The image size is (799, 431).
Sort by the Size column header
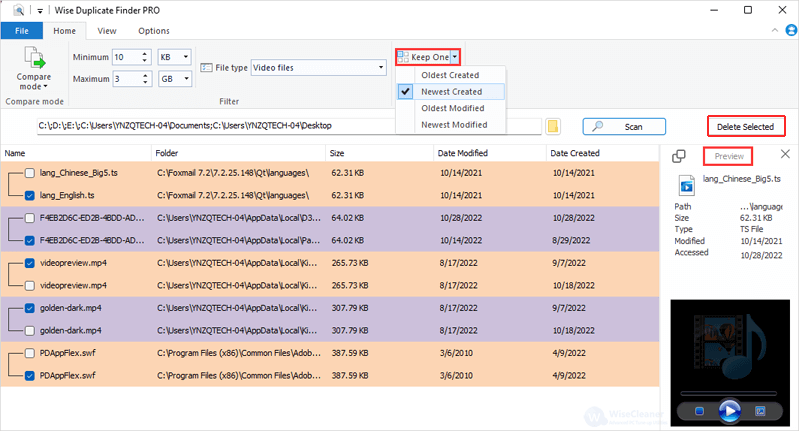pyautogui.click(x=379, y=153)
